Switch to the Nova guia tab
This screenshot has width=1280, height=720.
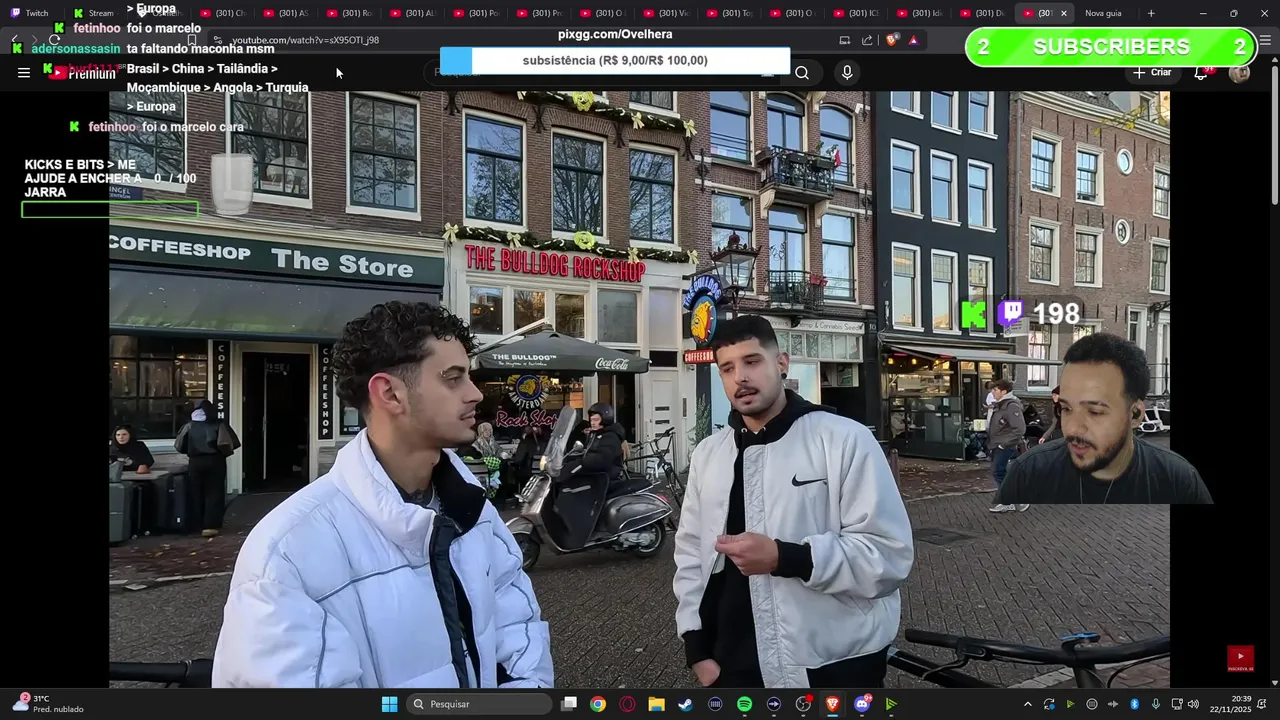1103,13
